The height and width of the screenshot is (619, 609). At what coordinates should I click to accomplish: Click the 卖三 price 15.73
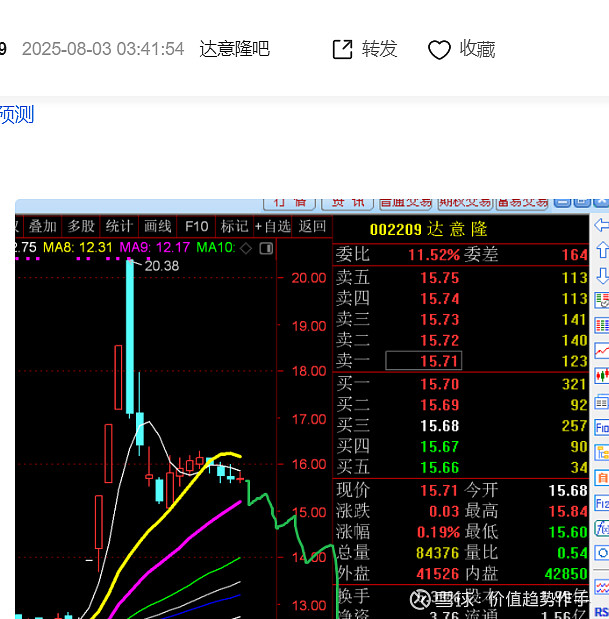click(x=439, y=320)
